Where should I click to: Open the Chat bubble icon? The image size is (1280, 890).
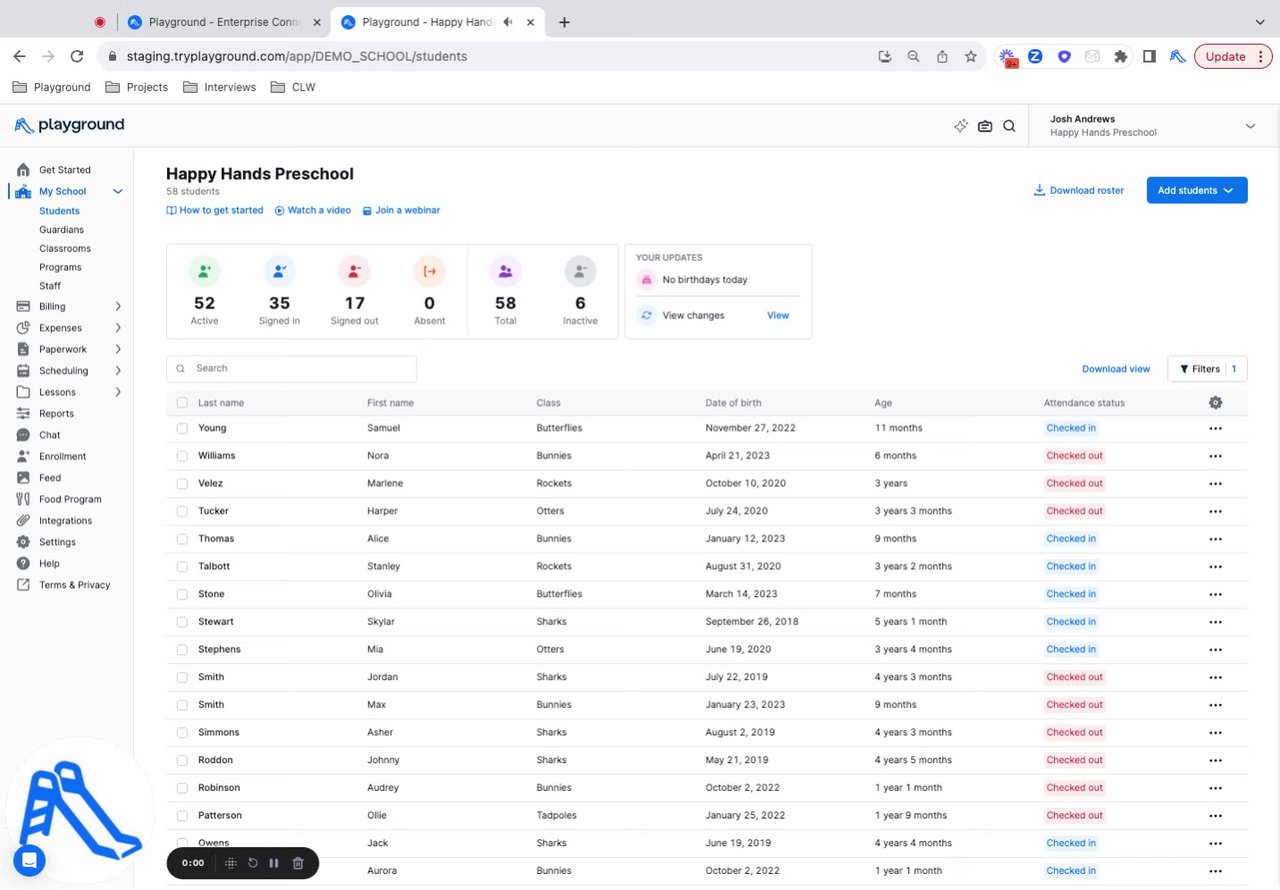(x=23, y=435)
